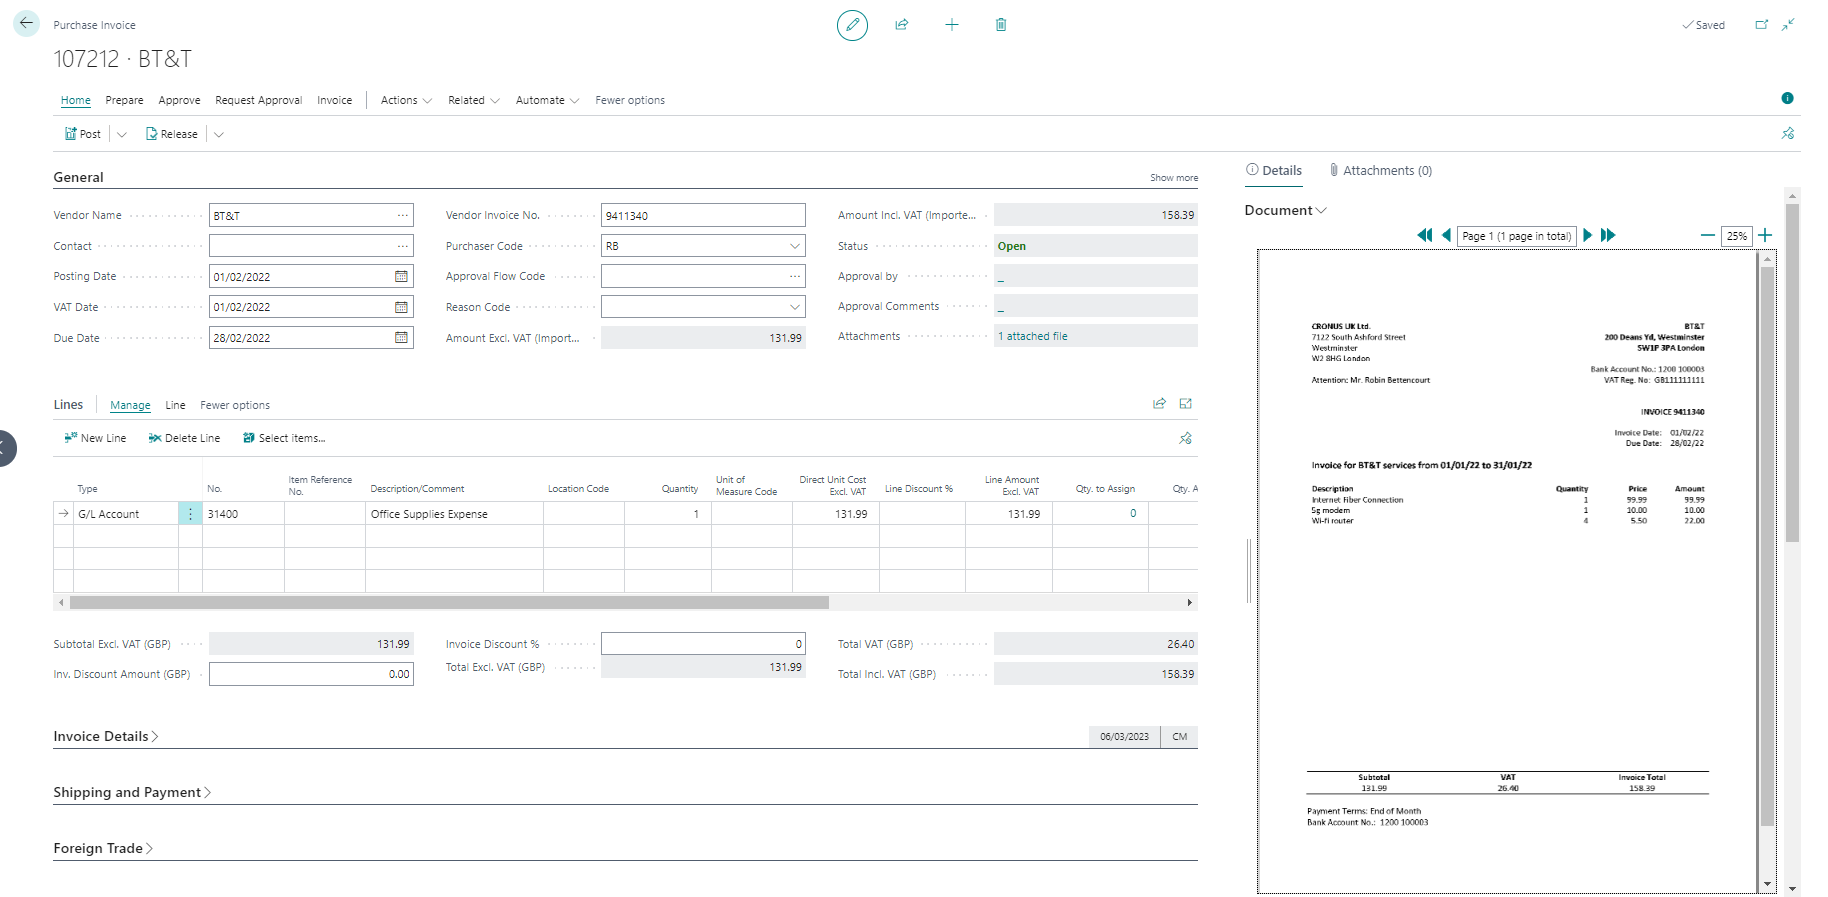Open invoice in new window
Screen dimensions: 1828x897
click(x=1762, y=25)
